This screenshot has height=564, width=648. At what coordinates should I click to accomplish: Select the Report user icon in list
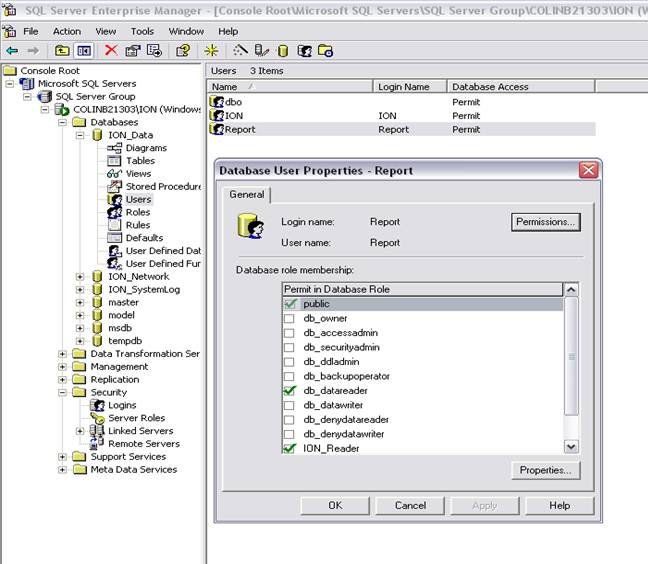tap(216, 129)
